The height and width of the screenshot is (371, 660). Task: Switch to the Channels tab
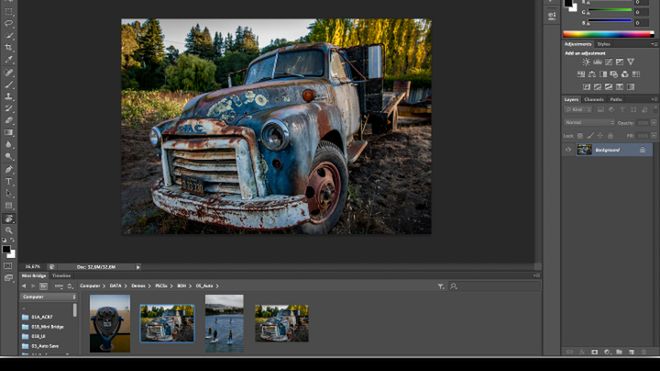594,99
